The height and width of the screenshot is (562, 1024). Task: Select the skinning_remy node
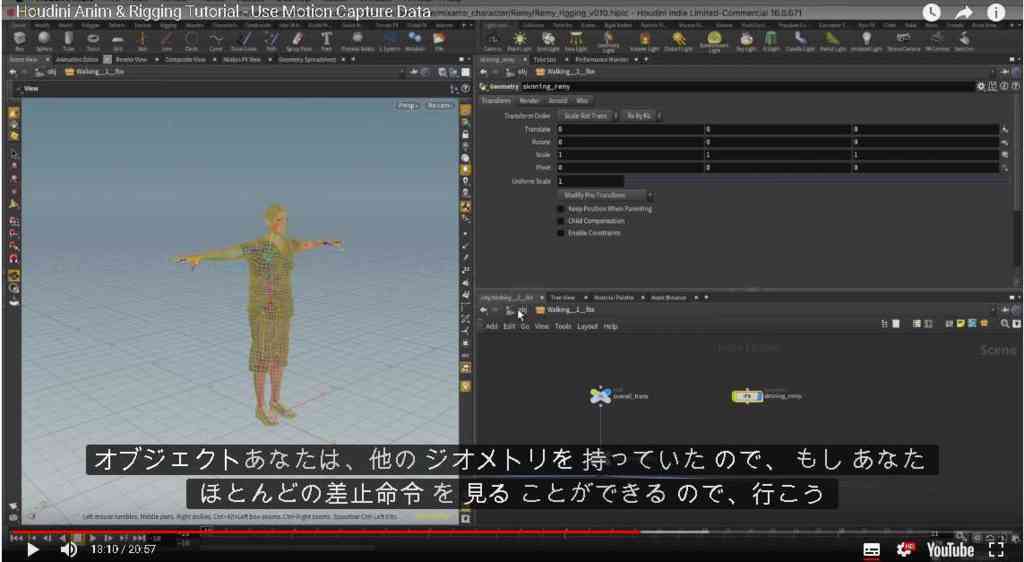[747, 396]
